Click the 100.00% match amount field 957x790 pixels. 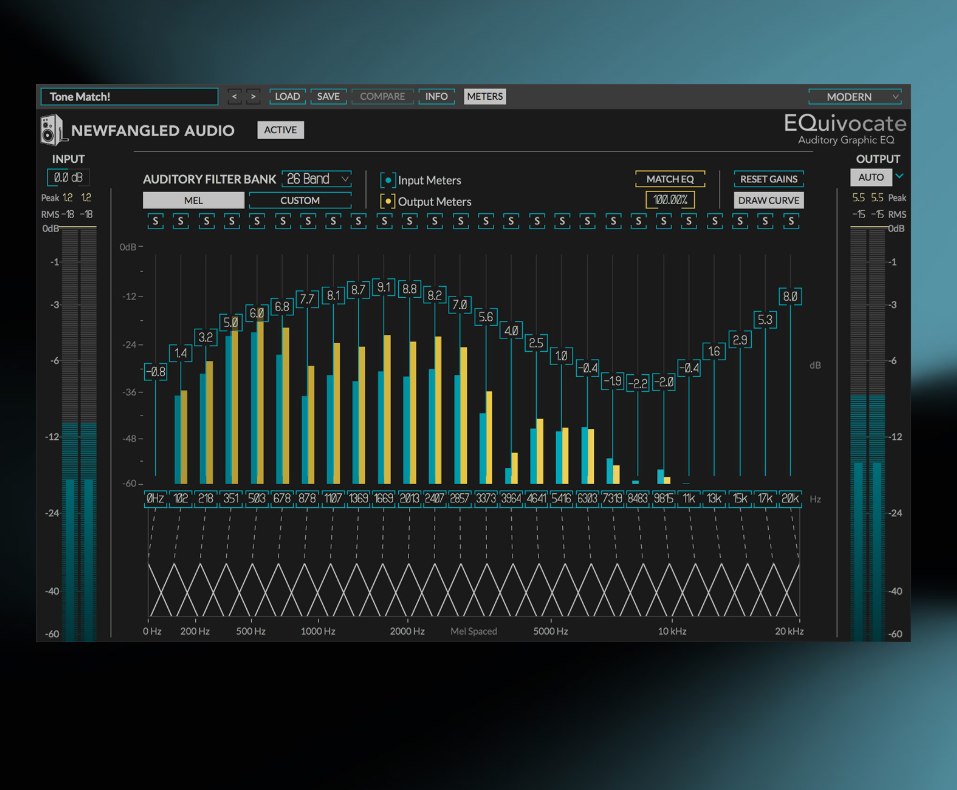[670, 200]
